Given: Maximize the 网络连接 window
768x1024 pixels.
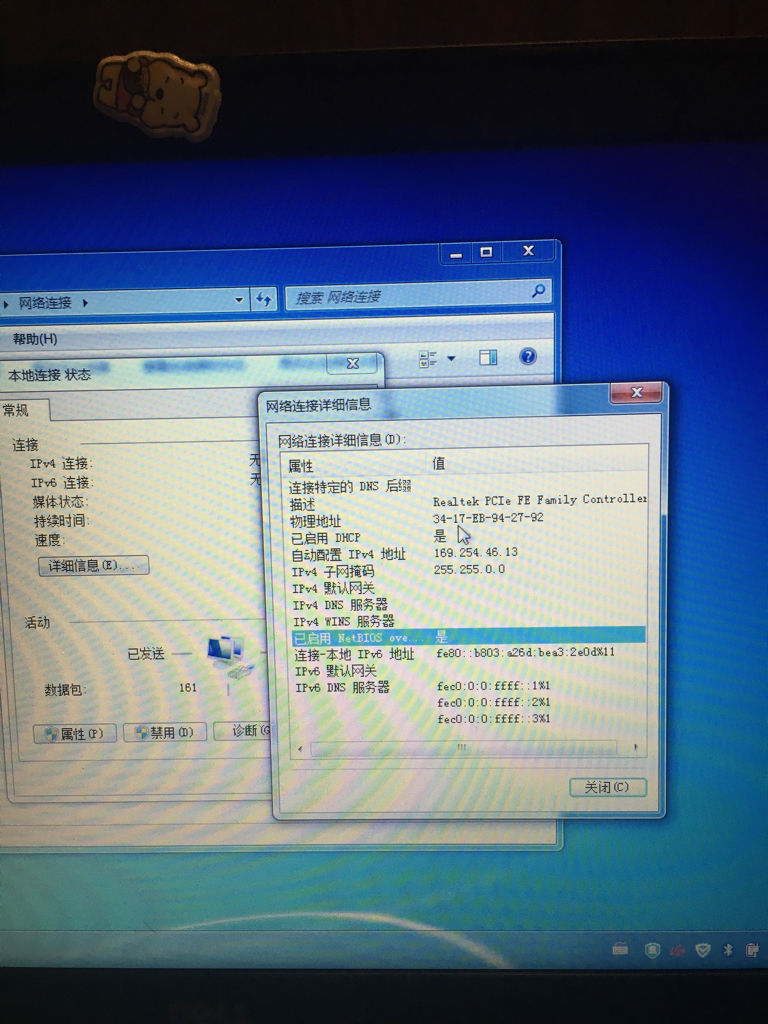Looking at the screenshot, I should 487,252.
